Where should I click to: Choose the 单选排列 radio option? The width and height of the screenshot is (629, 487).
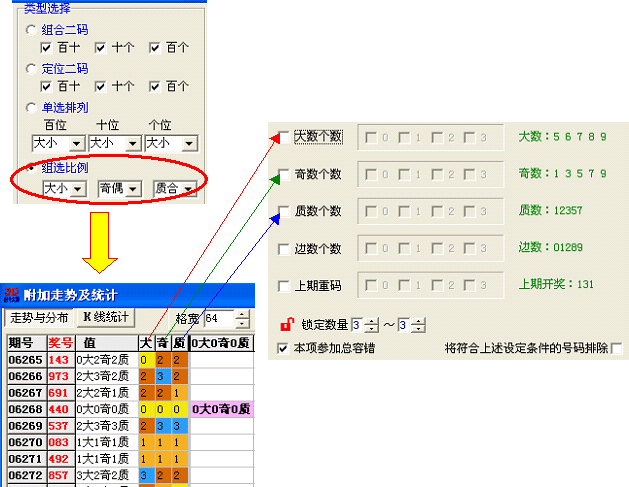32,107
